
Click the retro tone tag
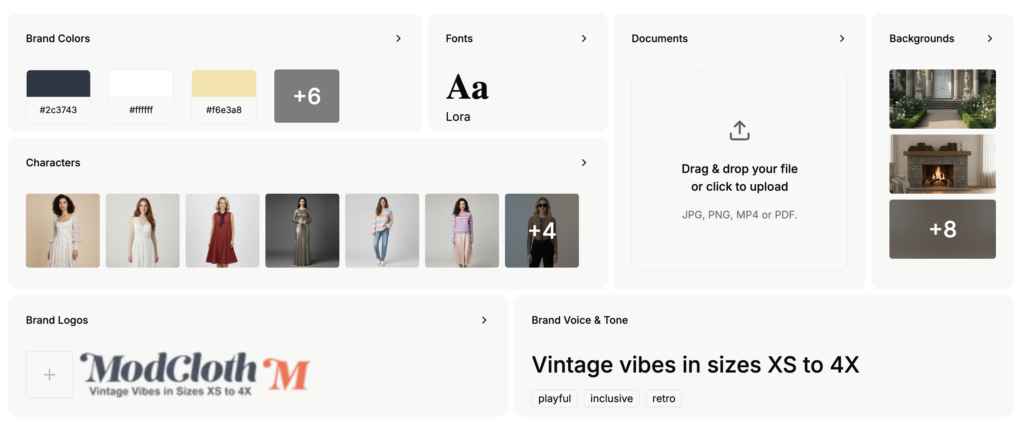664,399
